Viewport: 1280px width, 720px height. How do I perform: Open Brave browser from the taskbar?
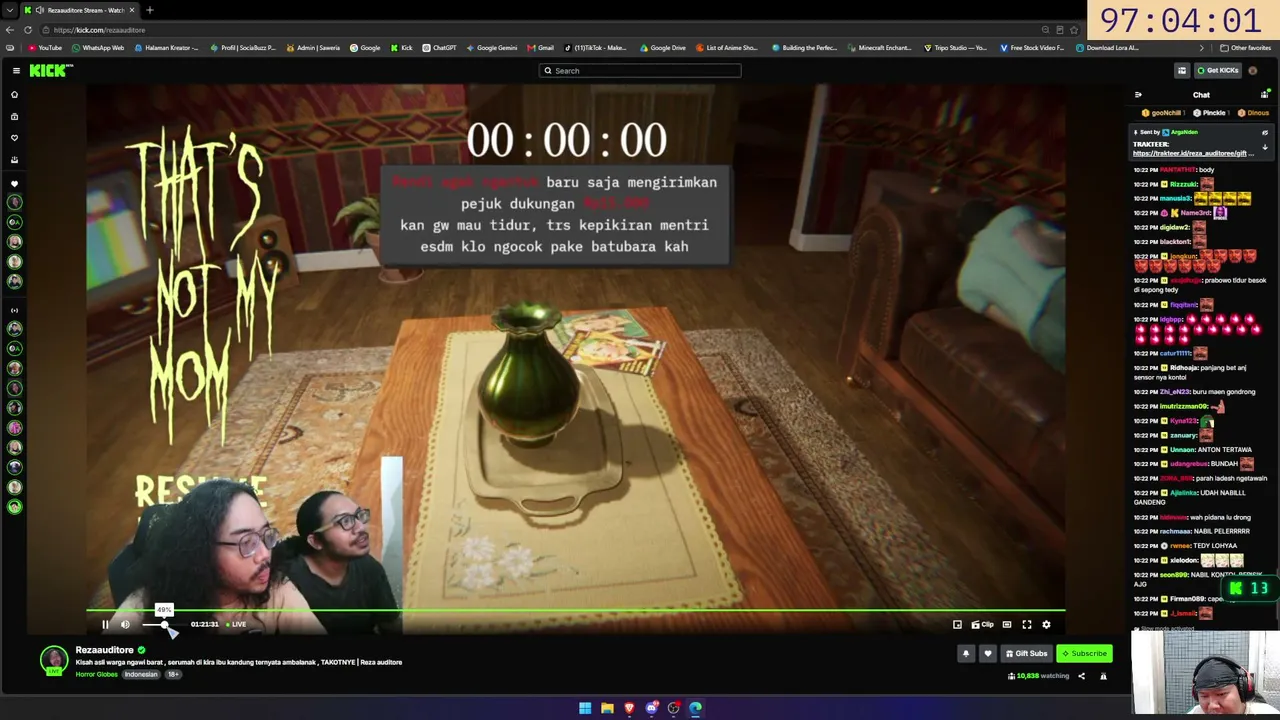click(x=629, y=708)
